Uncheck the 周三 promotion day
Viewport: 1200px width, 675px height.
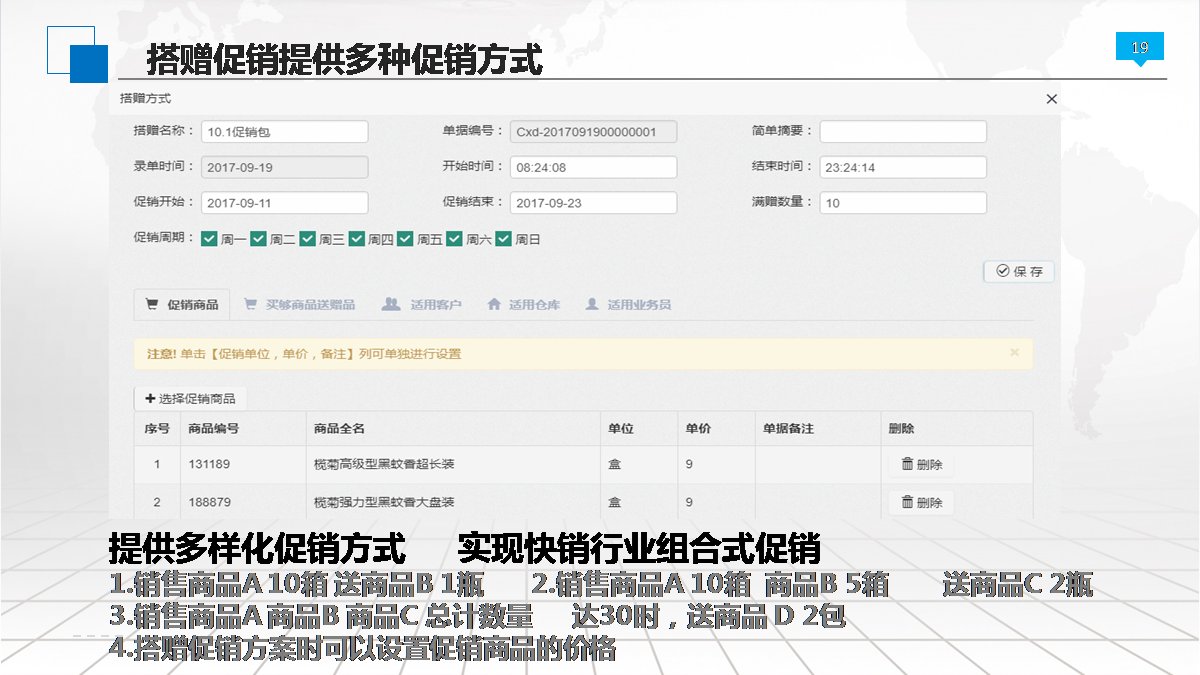pyautogui.click(x=307, y=239)
